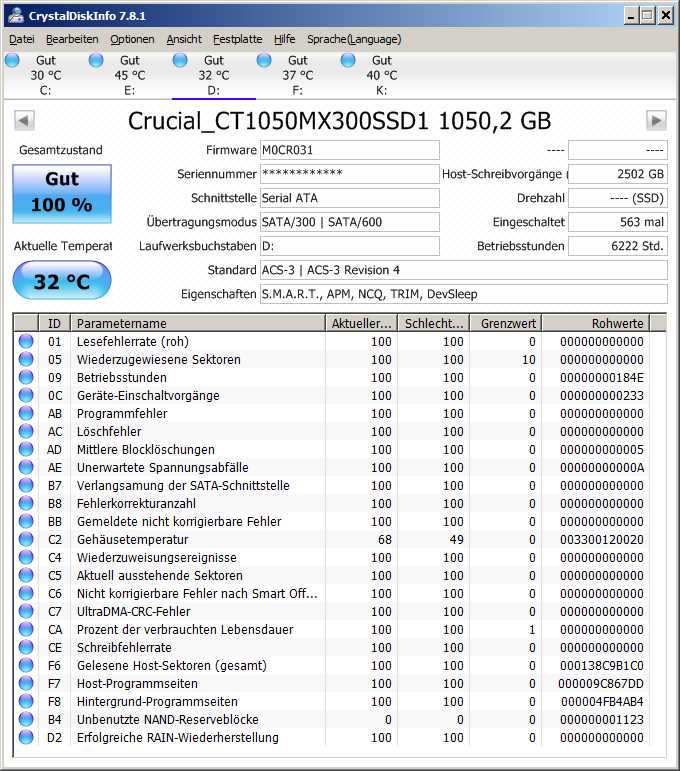Click status icon of Mittlere Blocklöschungen row
The width and height of the screenshot is (680, 771).
click(26, 449)
